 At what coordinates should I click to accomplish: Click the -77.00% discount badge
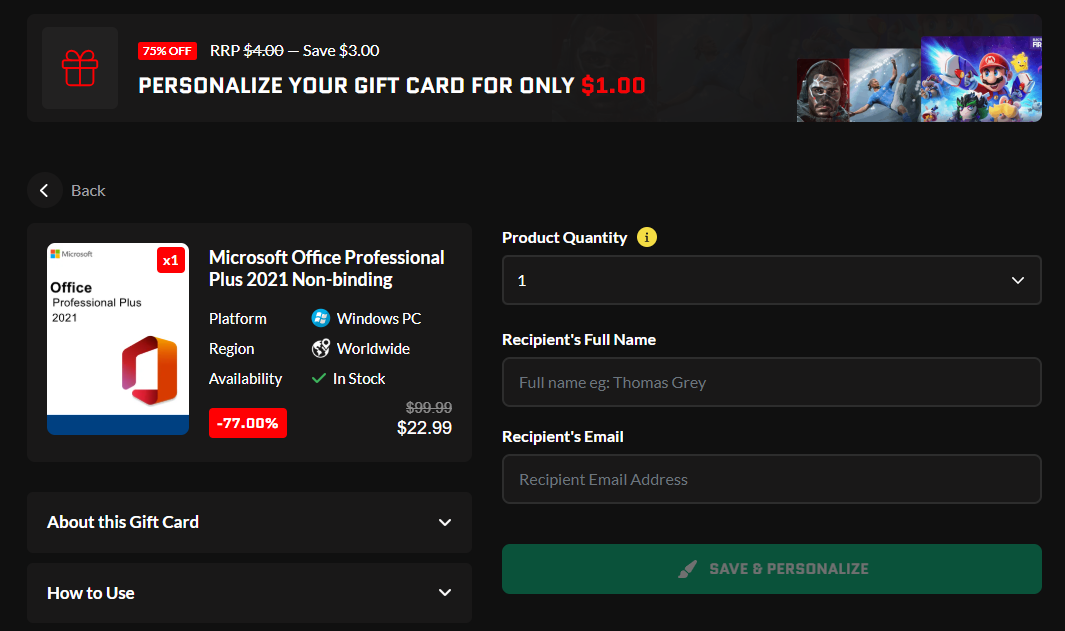(x=248, y=422)
